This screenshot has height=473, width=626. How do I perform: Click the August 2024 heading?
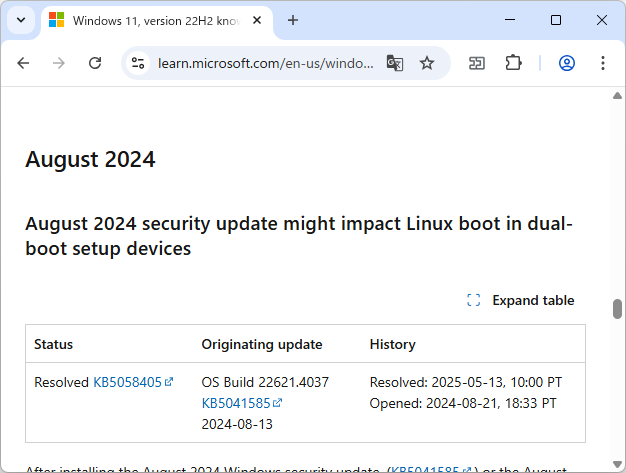[x=90, y=159]
